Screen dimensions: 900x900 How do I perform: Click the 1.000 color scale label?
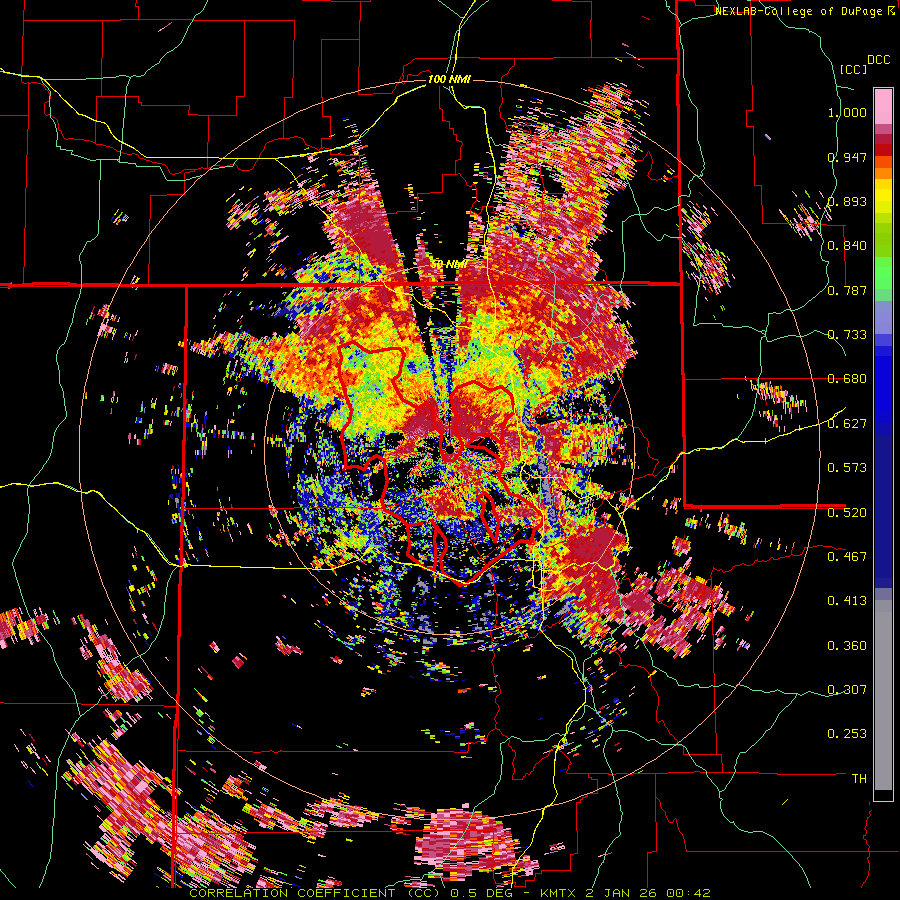(847, 112)
